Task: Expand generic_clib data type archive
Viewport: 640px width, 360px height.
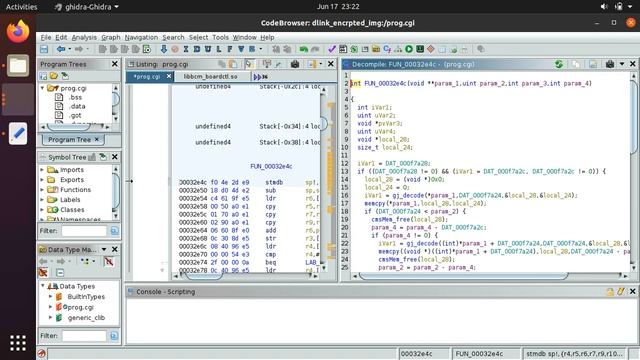Action: click(x=51, y=318)
